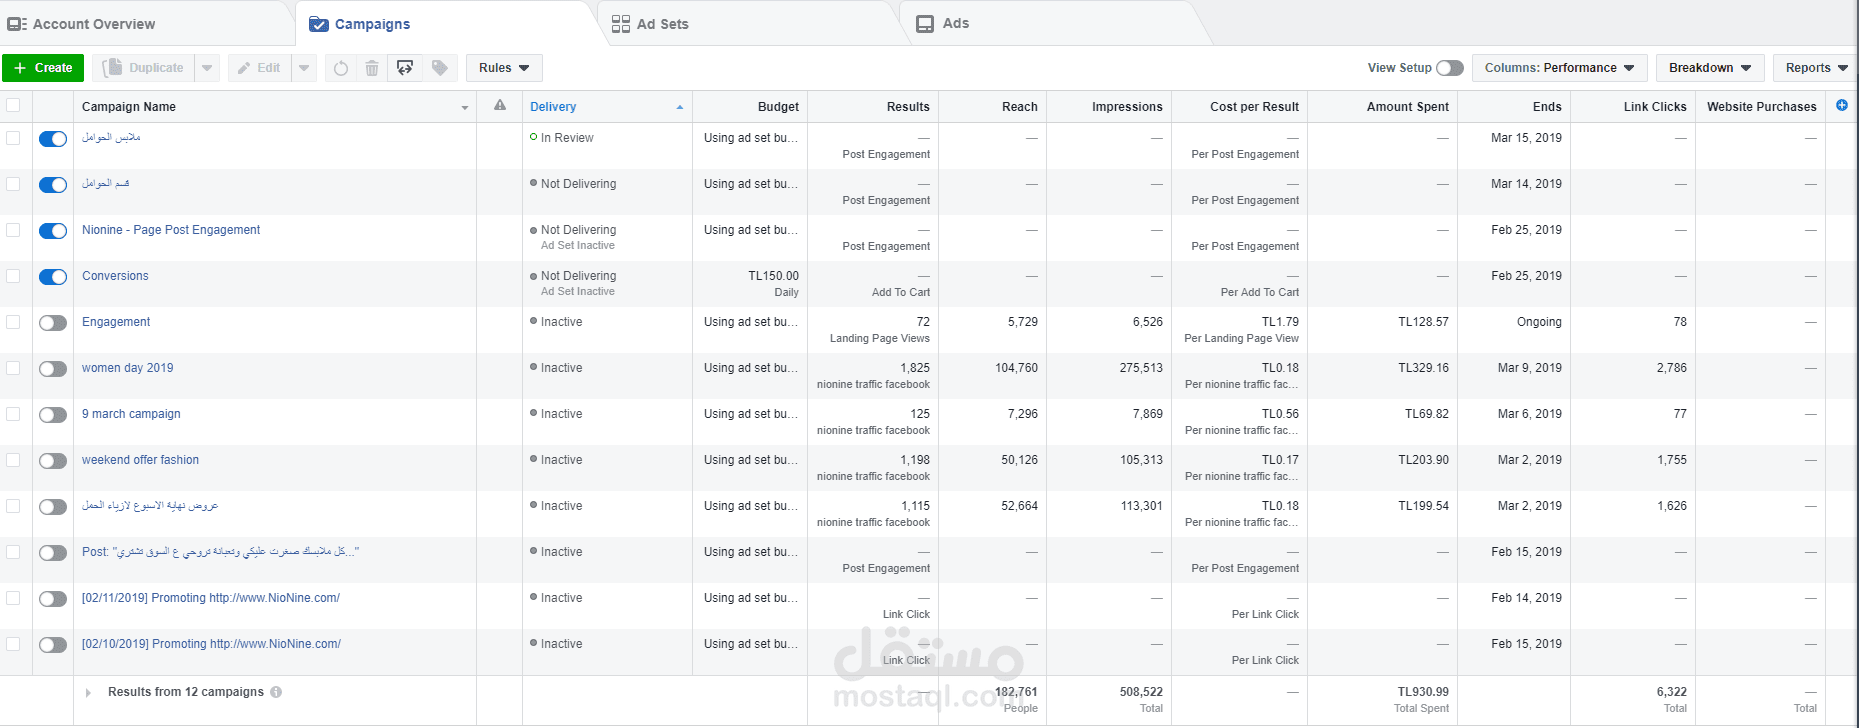1859x728 pixels.
Task: Turn on the women day 2019 switch
Action: (x=53, y=369)
